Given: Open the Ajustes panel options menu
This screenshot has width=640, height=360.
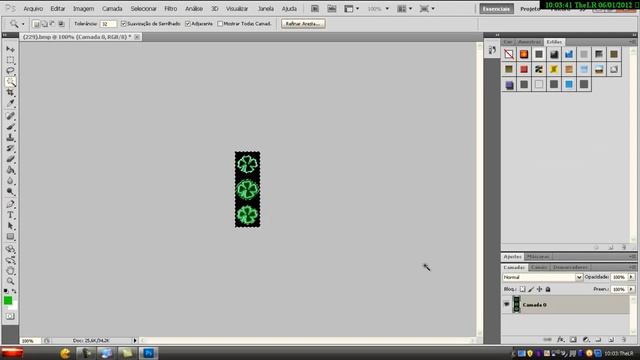Looking at the screenshot, I should tap(632, 257).
